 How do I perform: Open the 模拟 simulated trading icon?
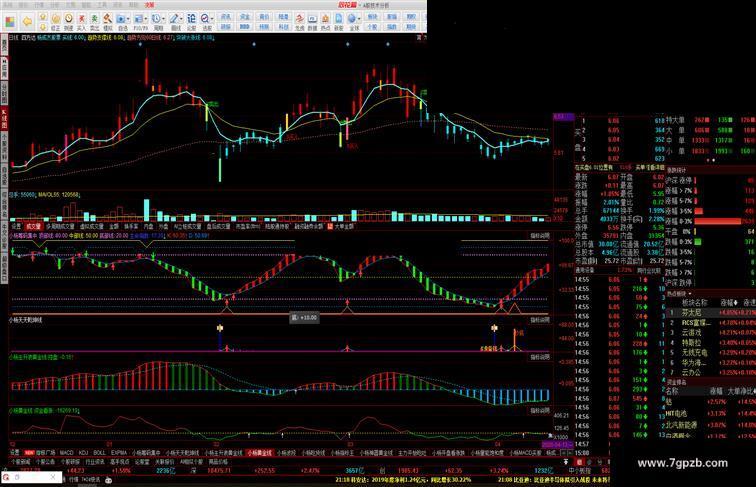coord(107,21)
